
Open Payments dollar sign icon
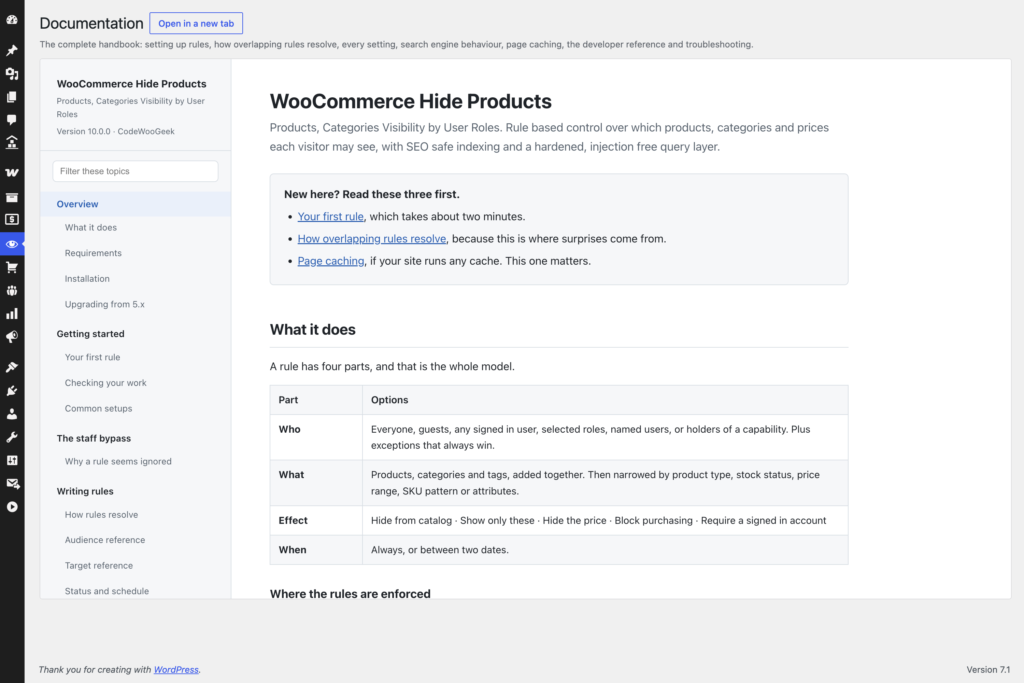click(x=12, y=219)
